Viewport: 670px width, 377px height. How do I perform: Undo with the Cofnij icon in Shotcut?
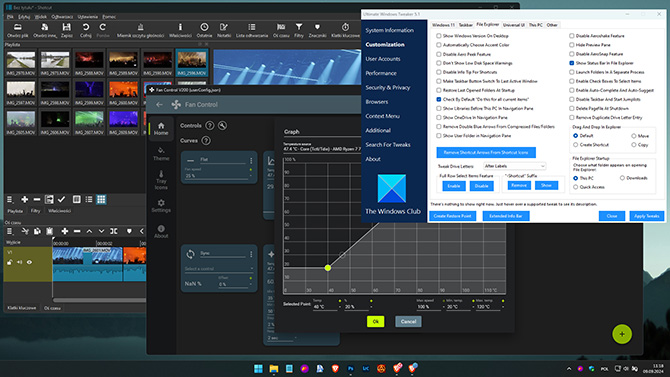85,27
